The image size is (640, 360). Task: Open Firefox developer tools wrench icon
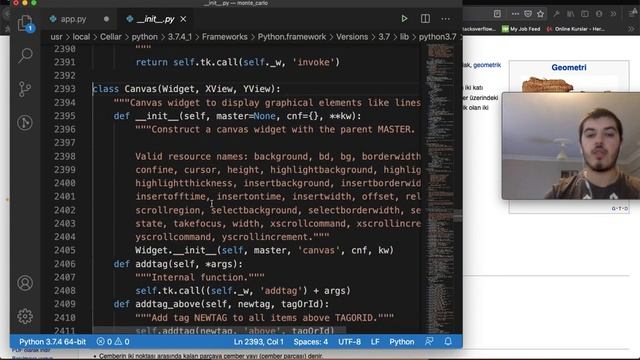pyautogui.click(x=556, y=14)
